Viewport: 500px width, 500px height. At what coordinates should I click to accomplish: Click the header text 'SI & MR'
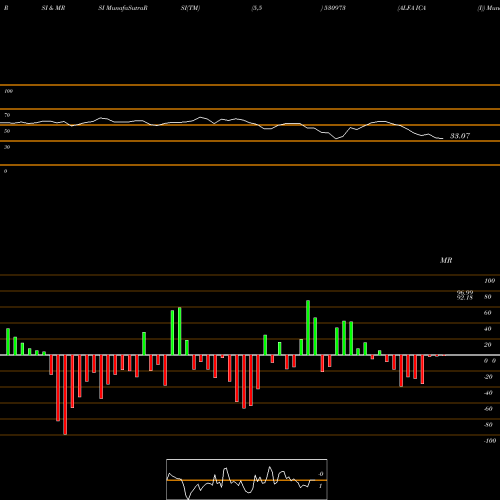(x=53, y=8)
